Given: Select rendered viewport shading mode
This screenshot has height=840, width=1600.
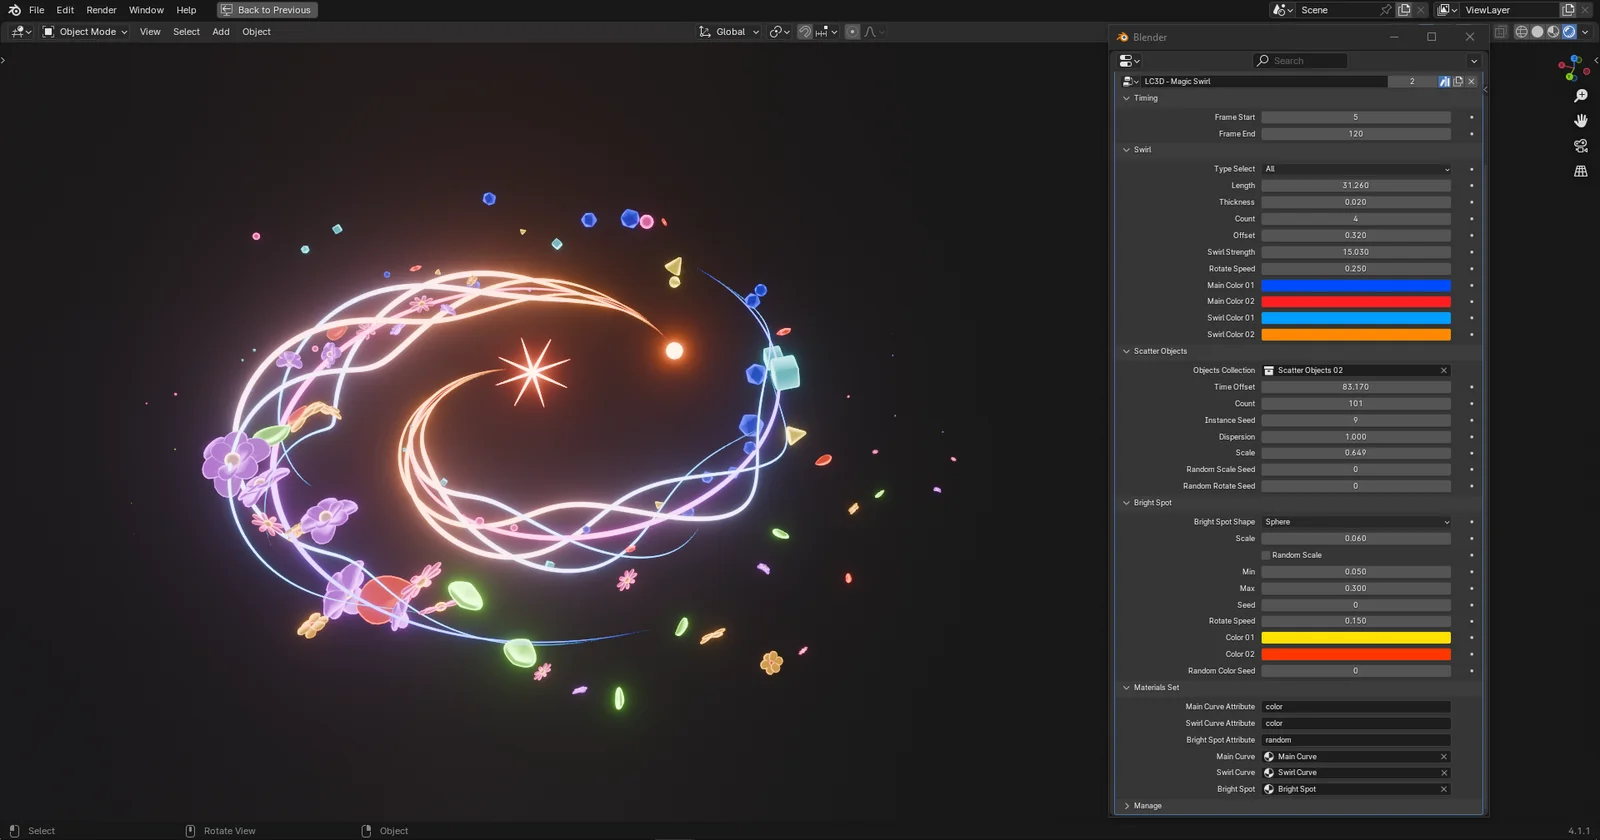Looking at the screenshot, I should (x=1569, y=32).
